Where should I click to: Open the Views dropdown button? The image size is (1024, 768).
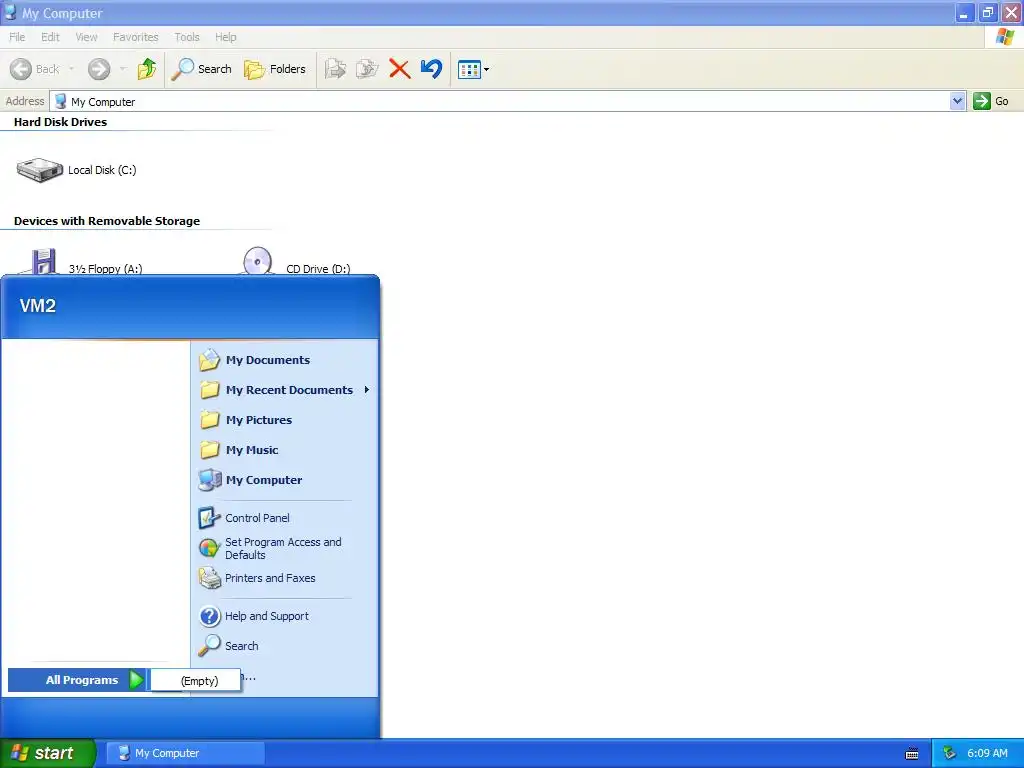pos(473,69)
